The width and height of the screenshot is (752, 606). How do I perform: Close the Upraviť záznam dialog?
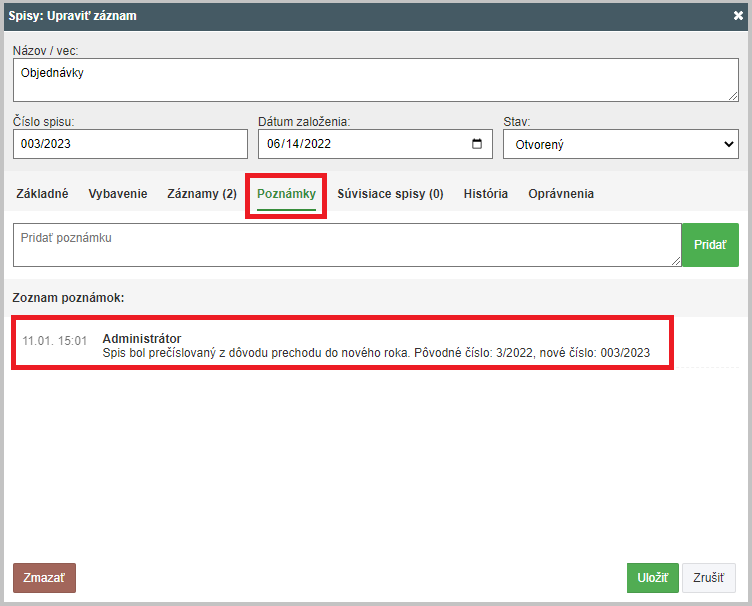tap(738, 16)
